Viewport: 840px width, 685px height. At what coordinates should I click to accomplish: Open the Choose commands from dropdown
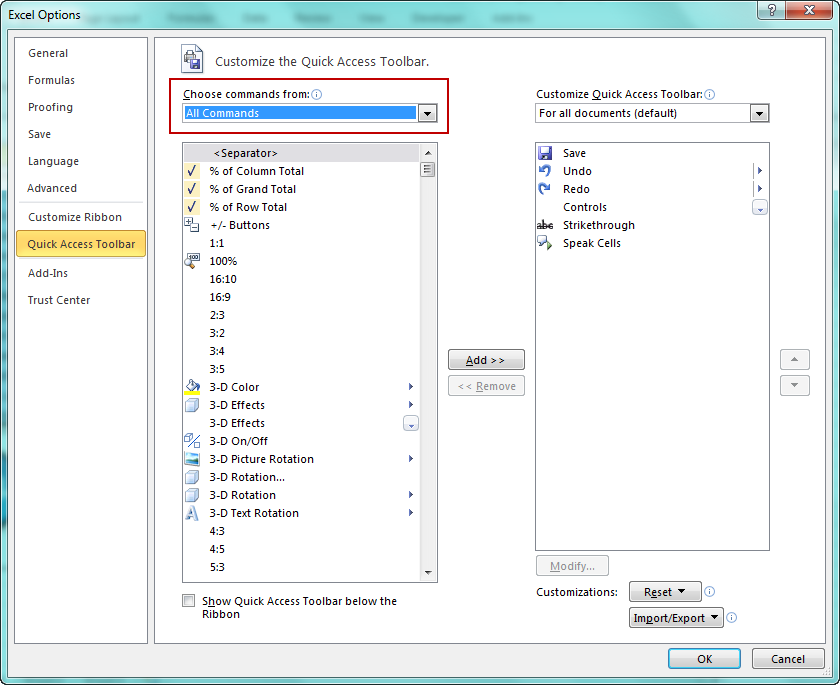tap(427, 113)
